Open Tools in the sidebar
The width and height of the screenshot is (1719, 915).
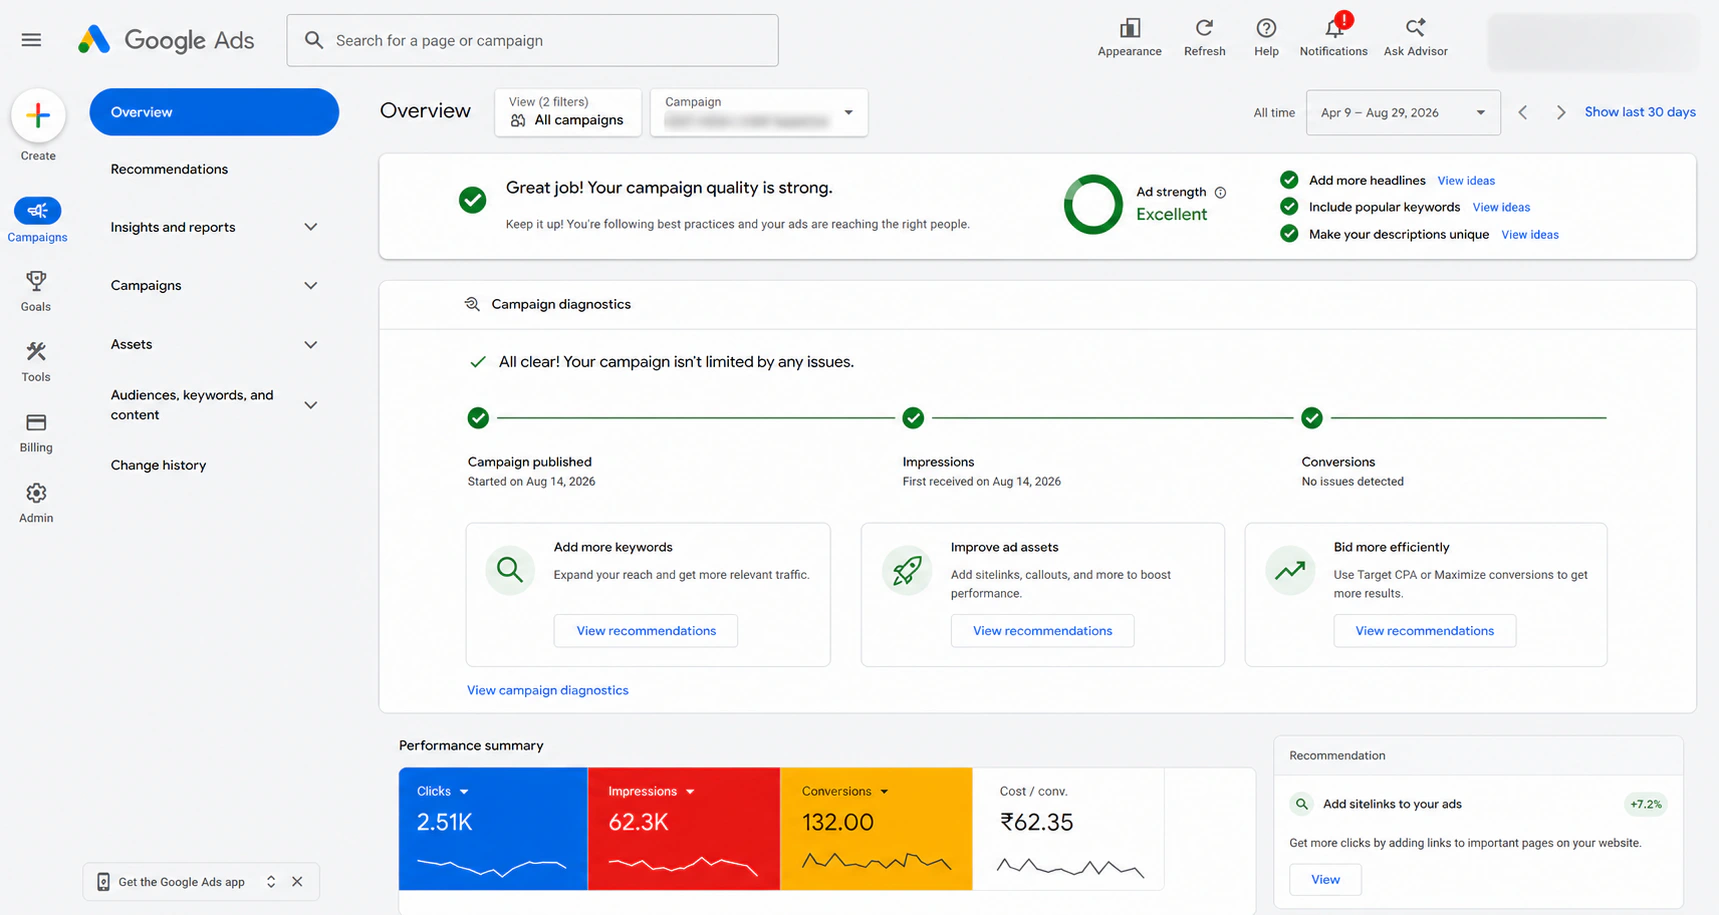point(36,361)
